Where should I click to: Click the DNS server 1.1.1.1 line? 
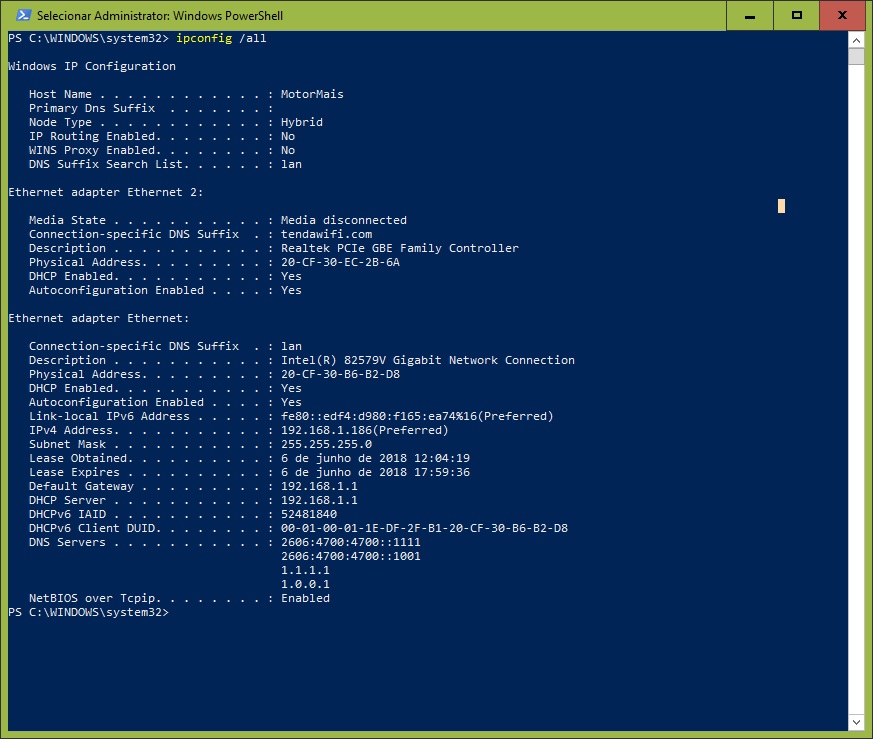coord(305,570)
